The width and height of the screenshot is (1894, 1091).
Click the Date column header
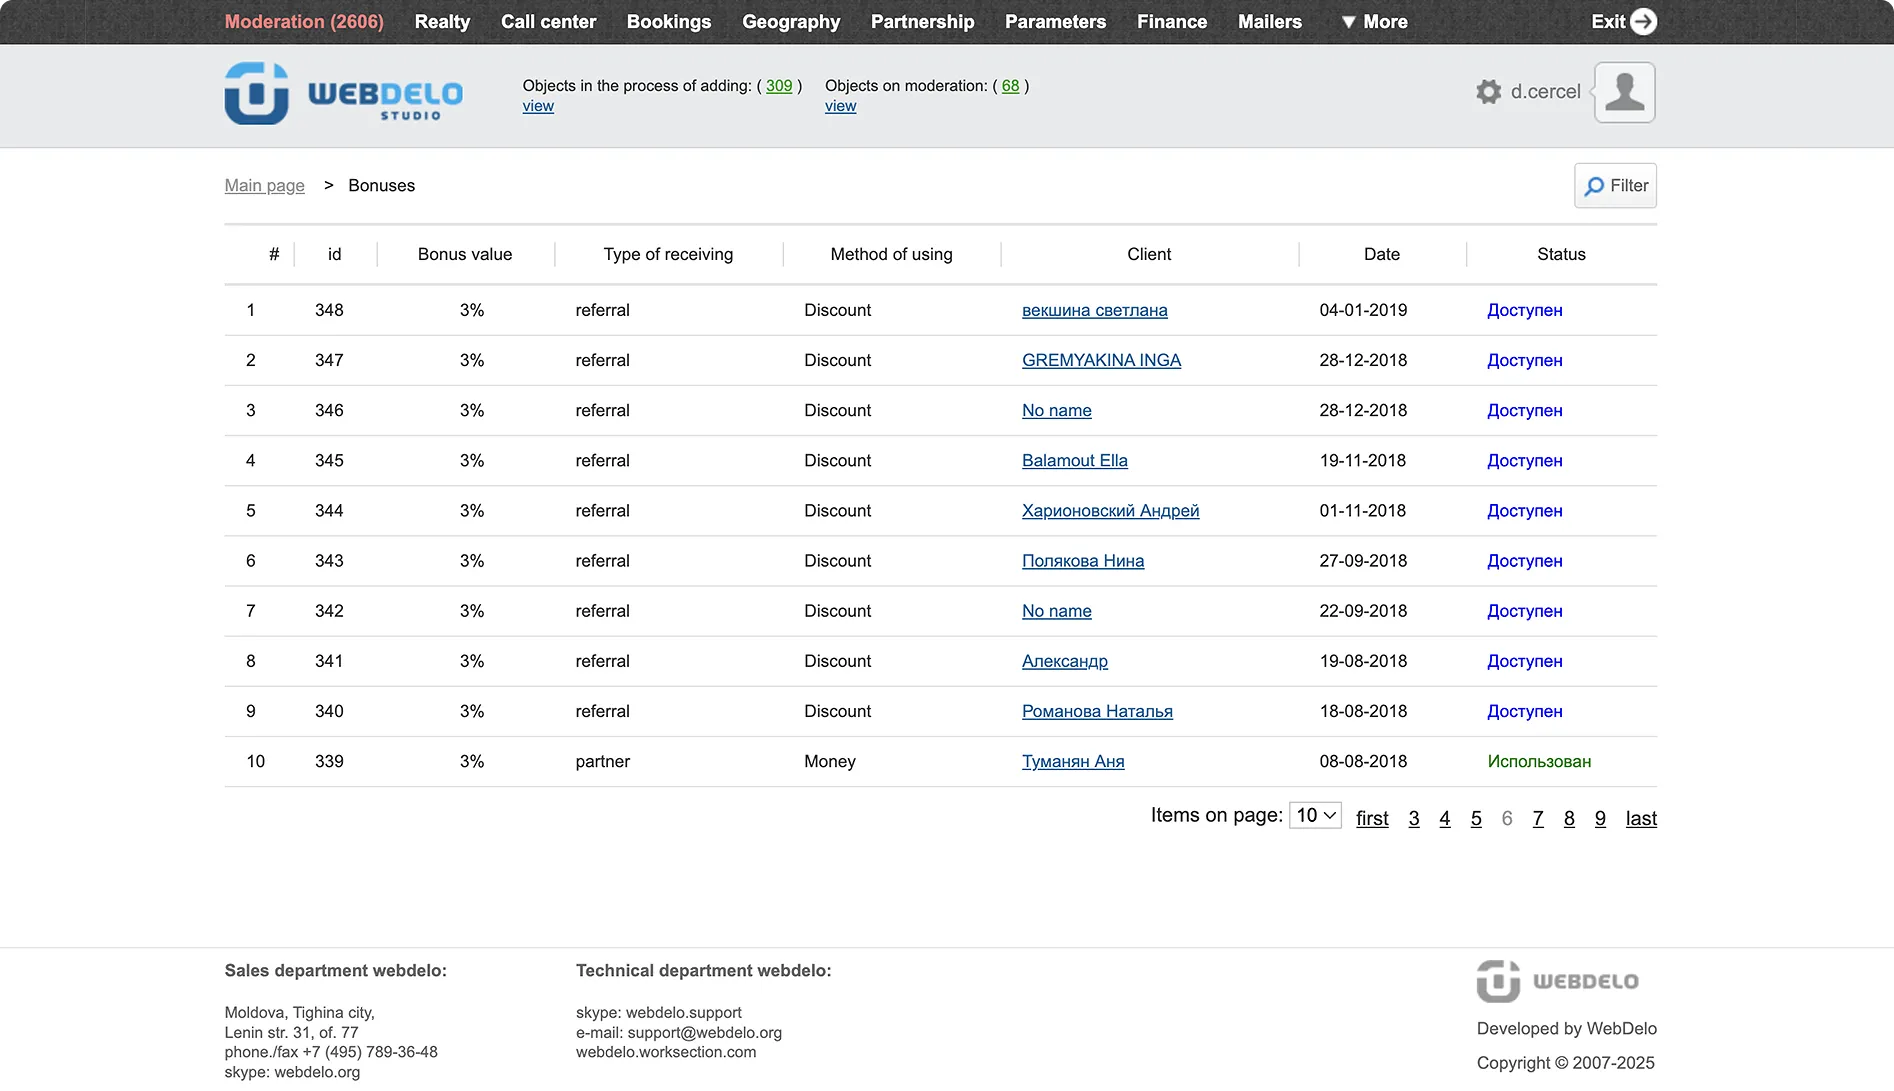[1381, 255]
